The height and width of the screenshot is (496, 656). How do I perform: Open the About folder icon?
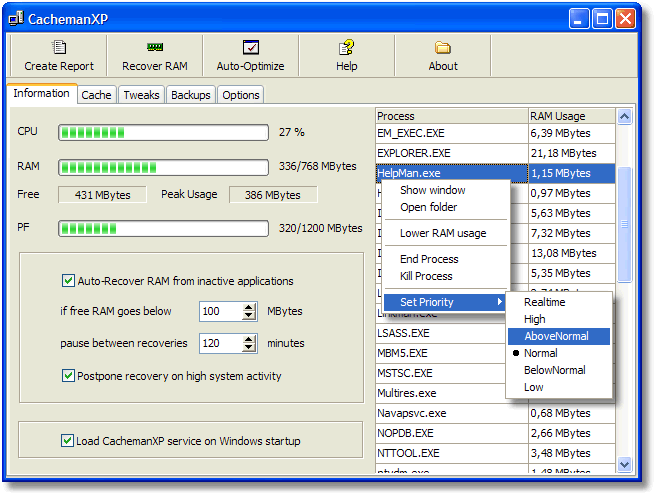442,48
